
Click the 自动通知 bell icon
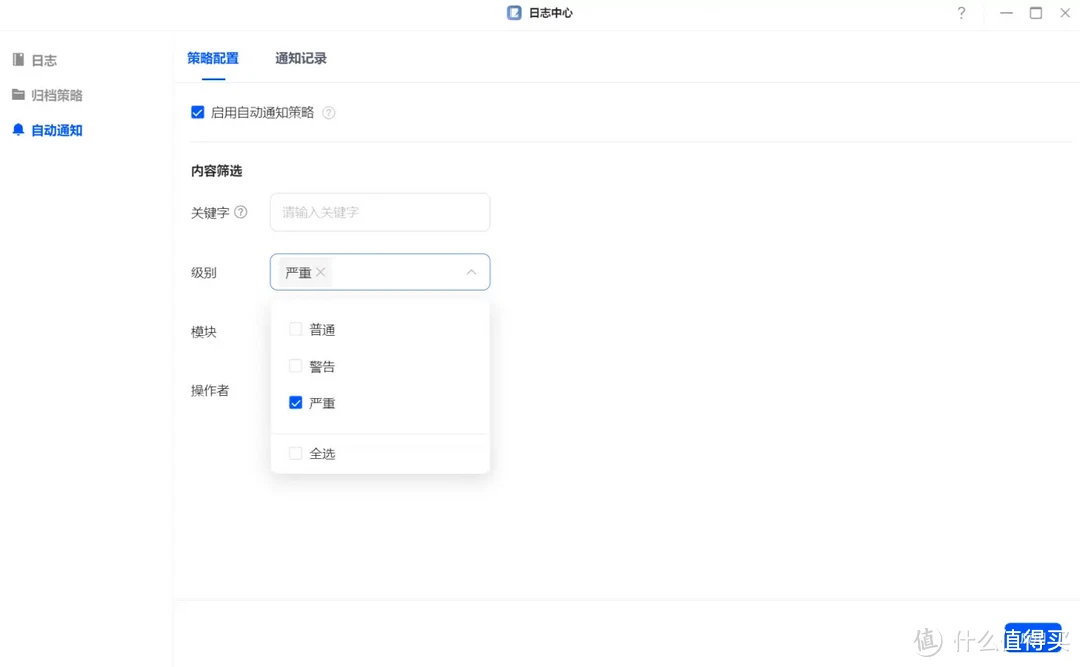tap(16, 129)
